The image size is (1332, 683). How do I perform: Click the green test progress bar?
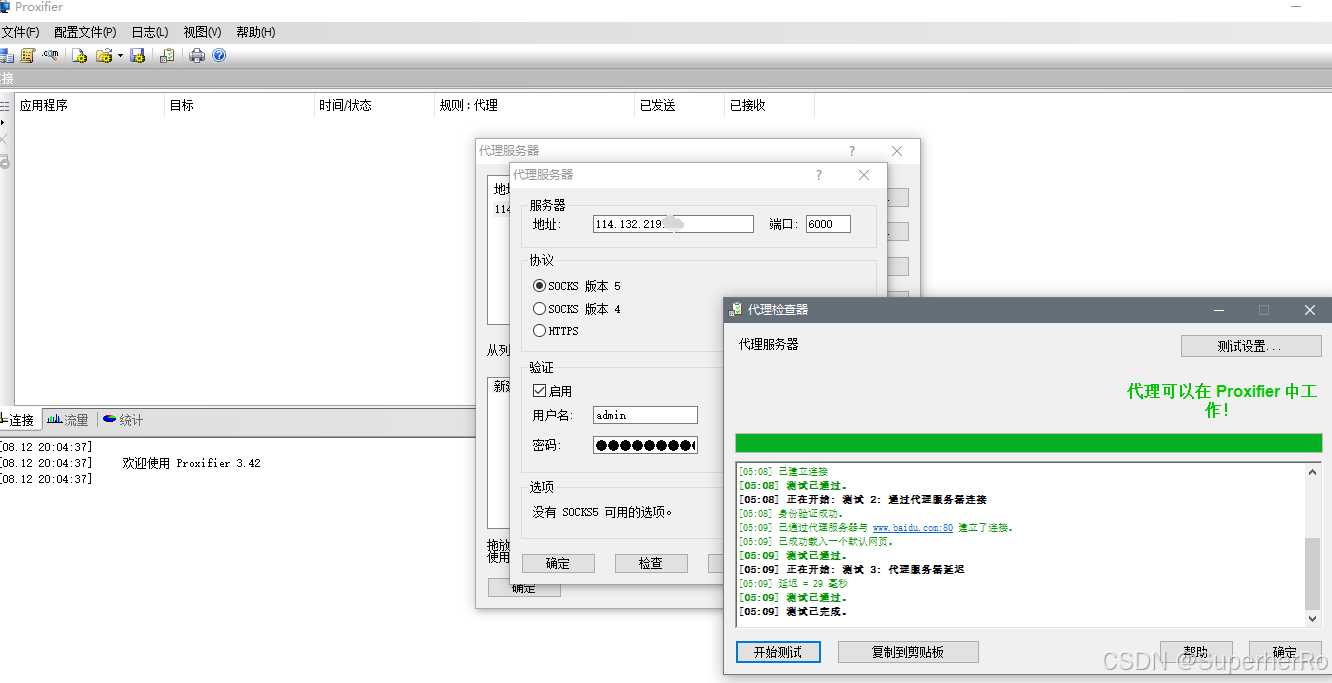coord(1028,443)
